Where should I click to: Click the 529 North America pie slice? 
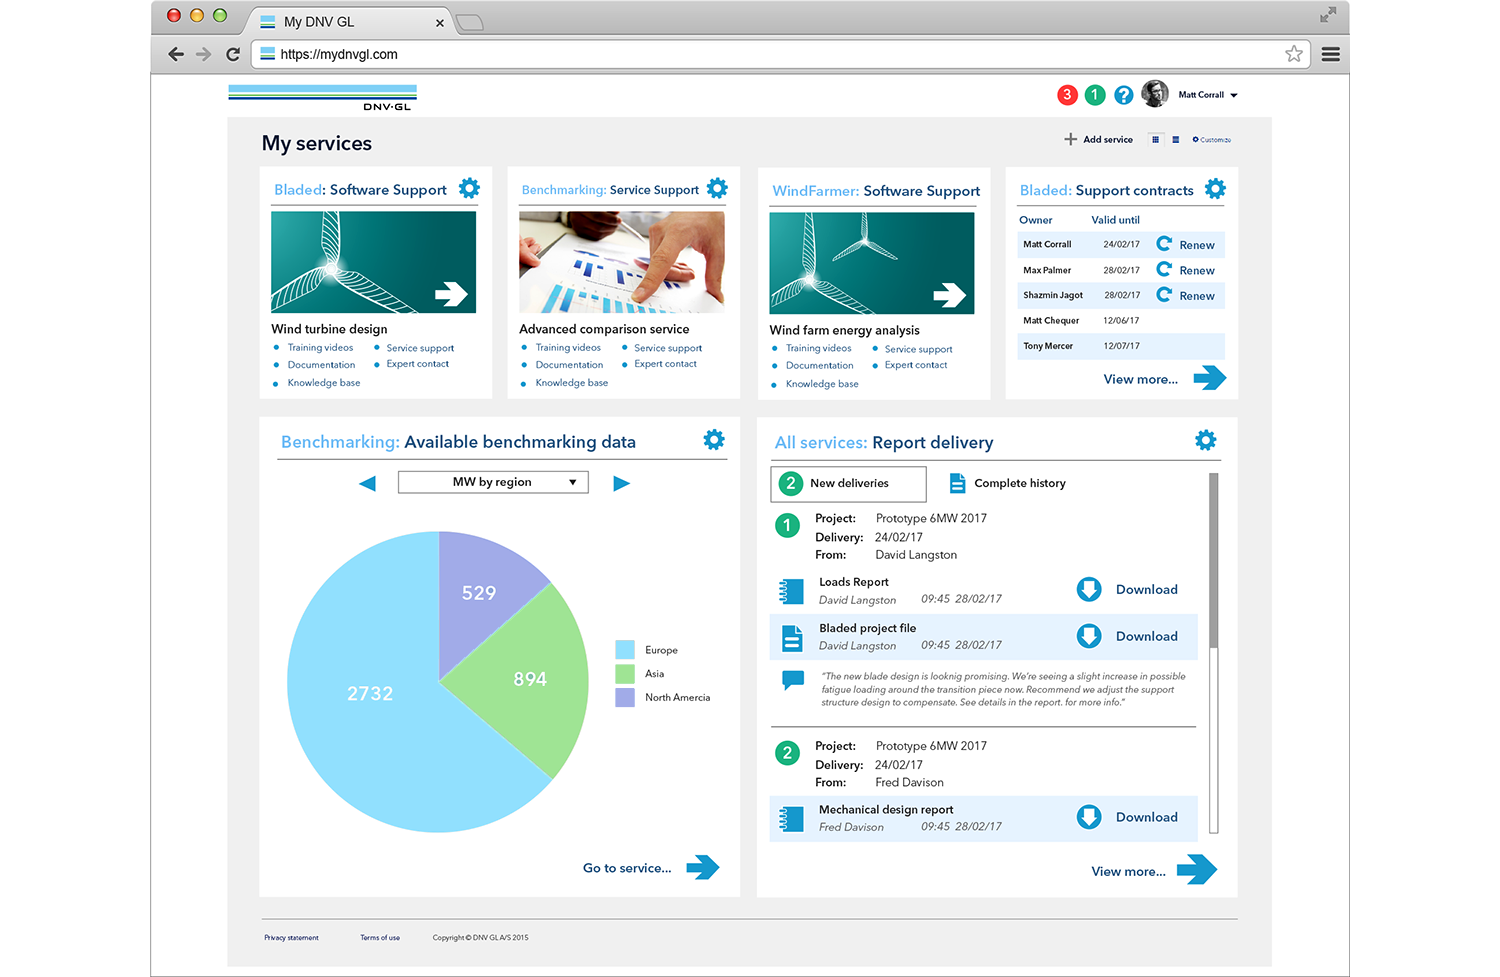[479, 593]
